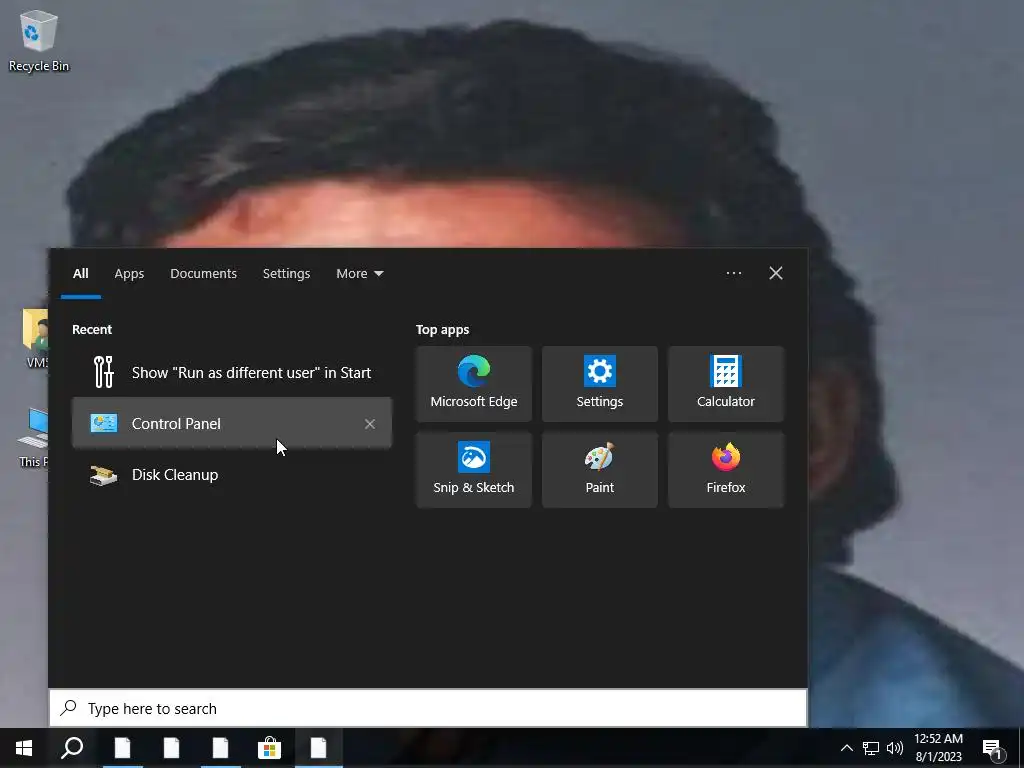Open the Recycle Bin desktop icon
1024x768 pixels.
[39, 40]
